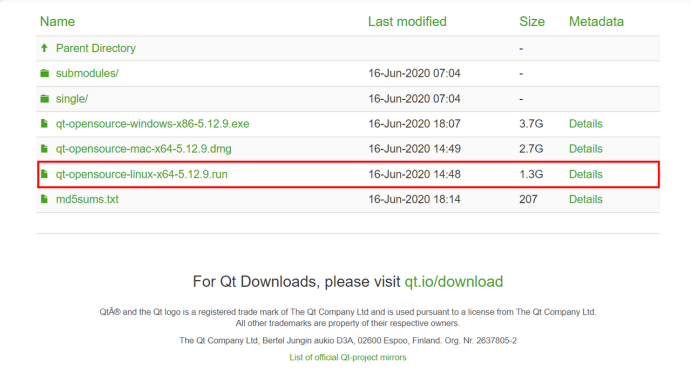Open the submodules/ folder link

(x=87, y=73)
